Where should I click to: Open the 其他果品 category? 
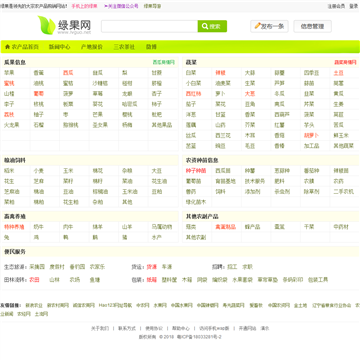click(x=162, y=125)
